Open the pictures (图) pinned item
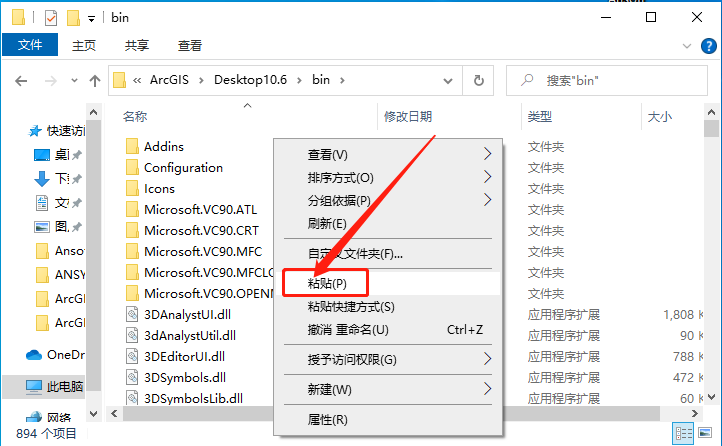The width and height of the screenshot is (722, 446). click(58, 226)
